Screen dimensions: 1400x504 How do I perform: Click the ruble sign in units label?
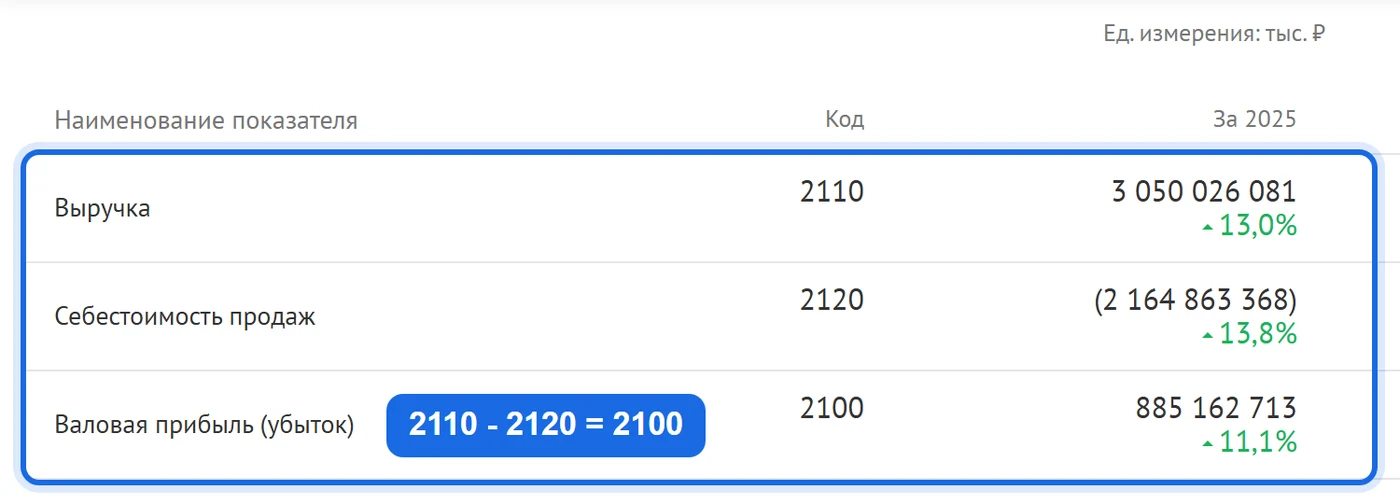coord(1318,34)
